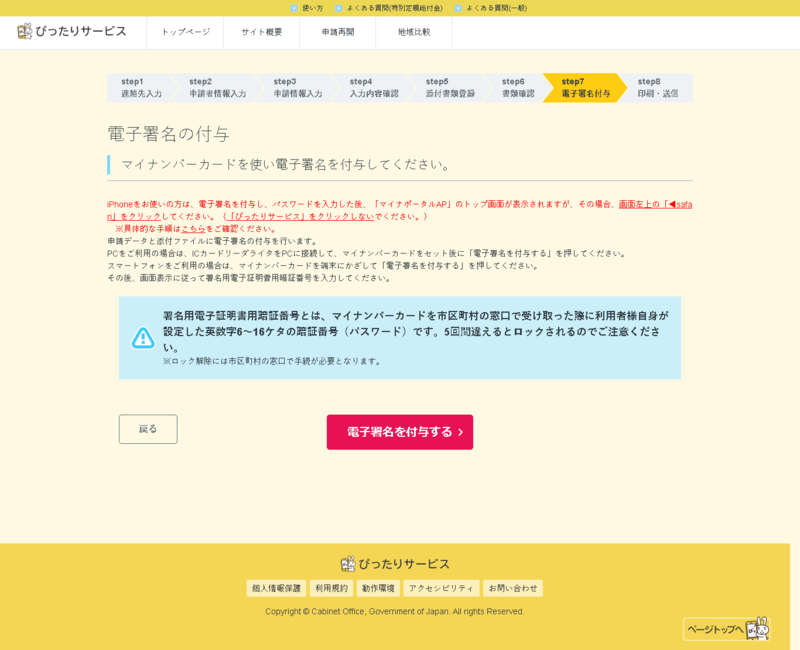The image size is (800, 650).
Task: Select step5 添付書類登録 in the progress bar
Action: (450, 88)
